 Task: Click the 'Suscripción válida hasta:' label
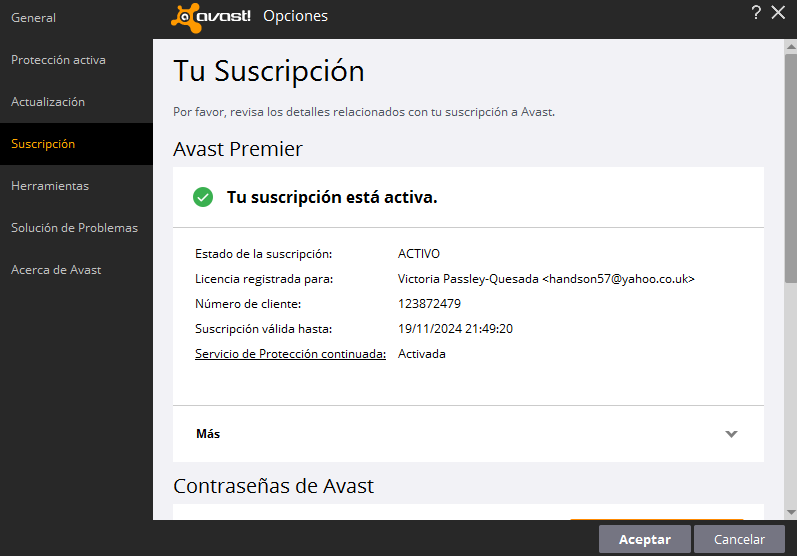pos(264,329)
